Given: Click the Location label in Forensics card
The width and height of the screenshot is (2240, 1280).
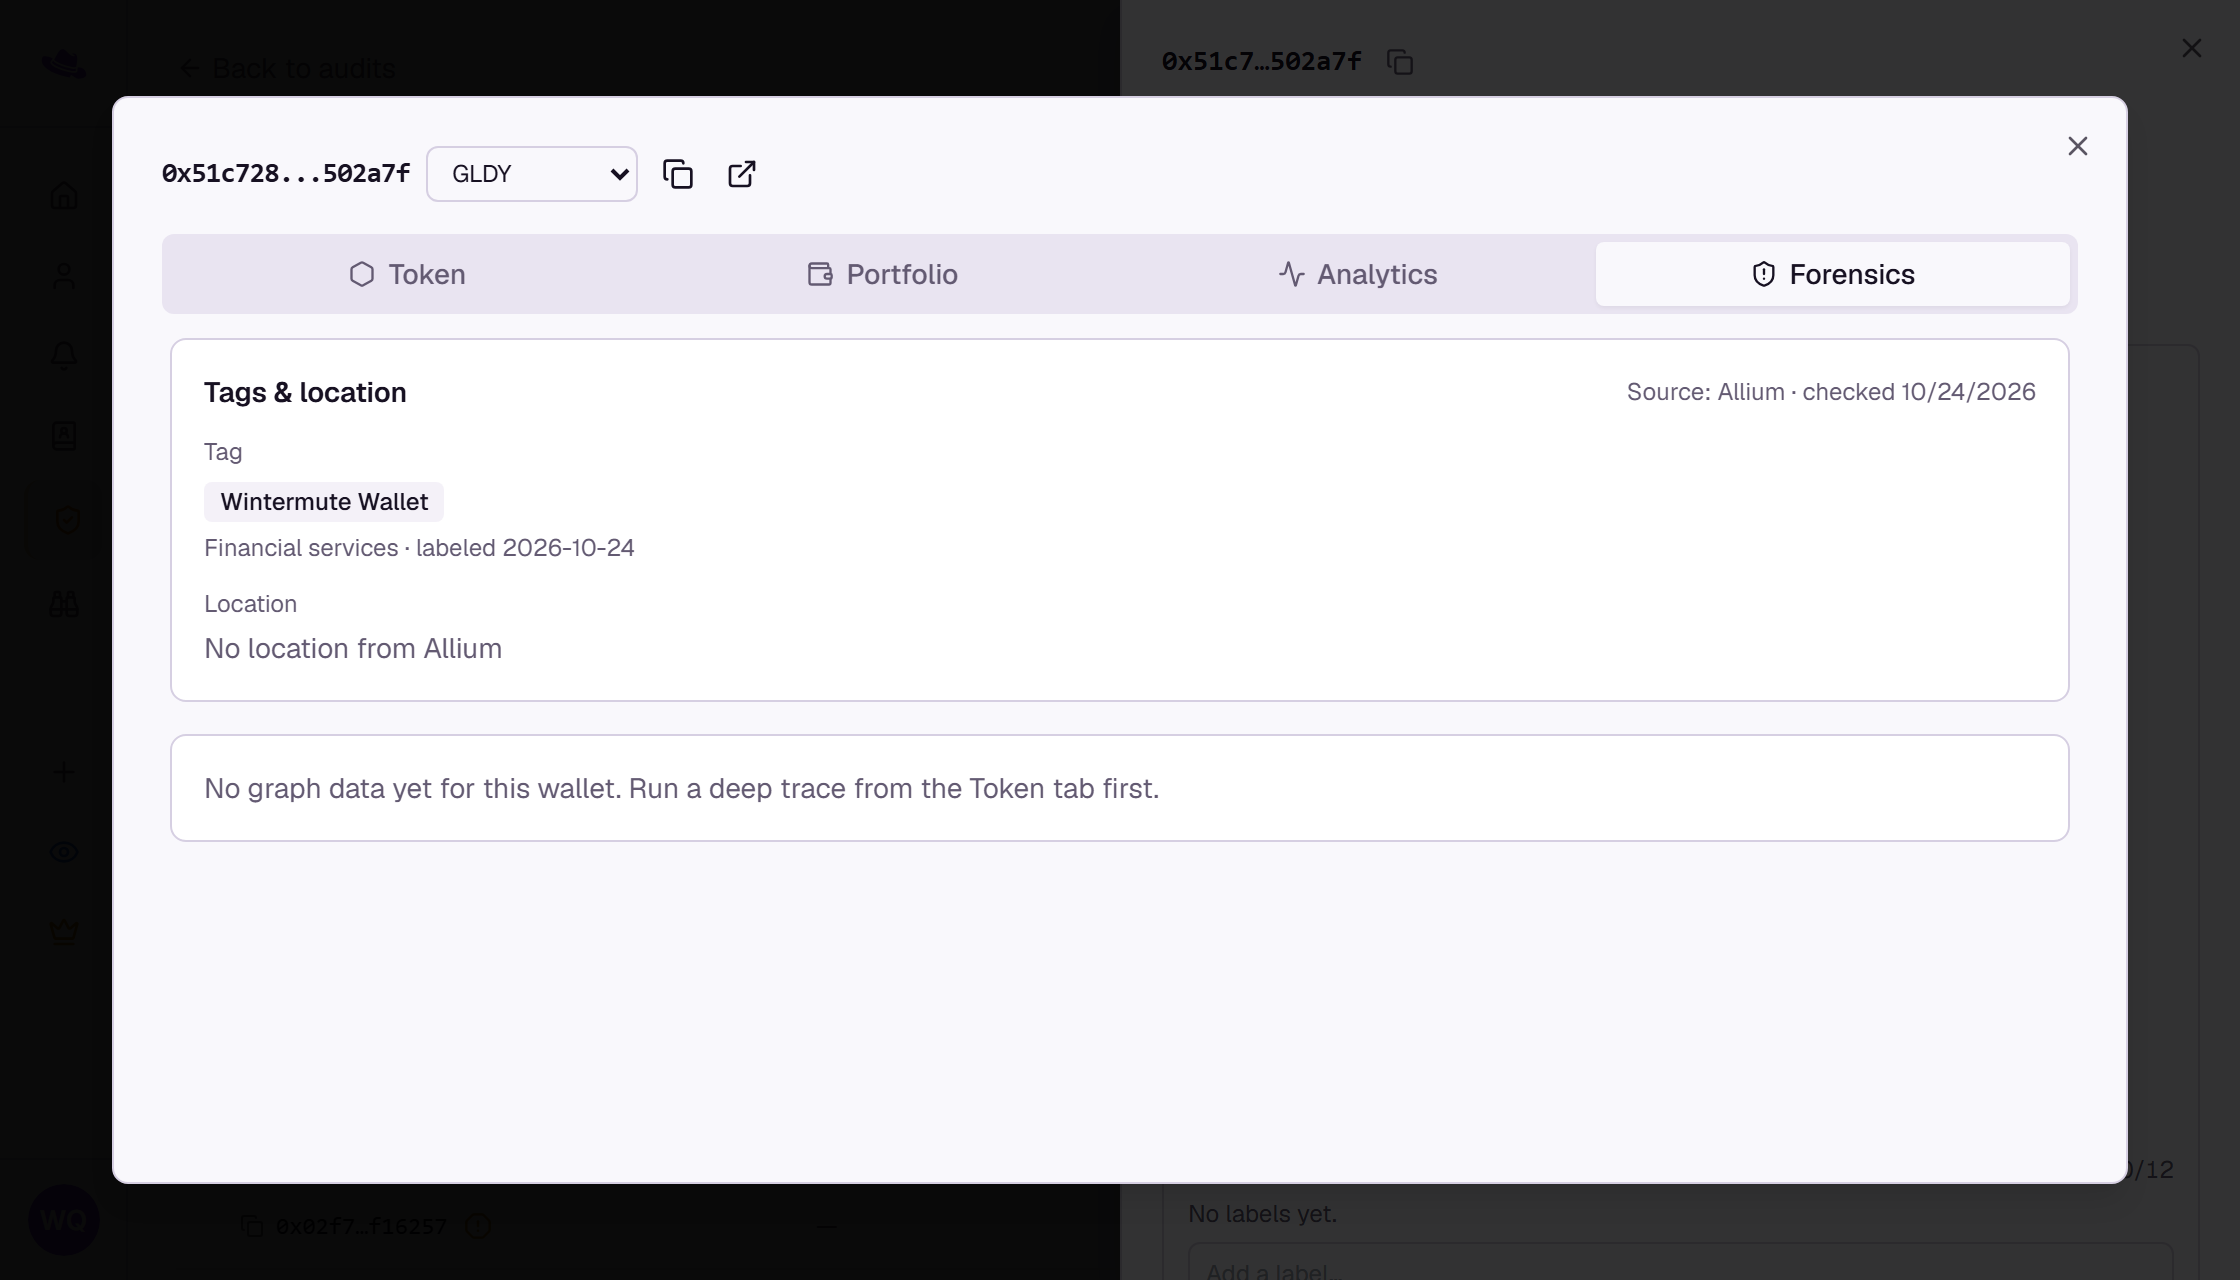Looking at the screenshot, I should tap(250, 604).
